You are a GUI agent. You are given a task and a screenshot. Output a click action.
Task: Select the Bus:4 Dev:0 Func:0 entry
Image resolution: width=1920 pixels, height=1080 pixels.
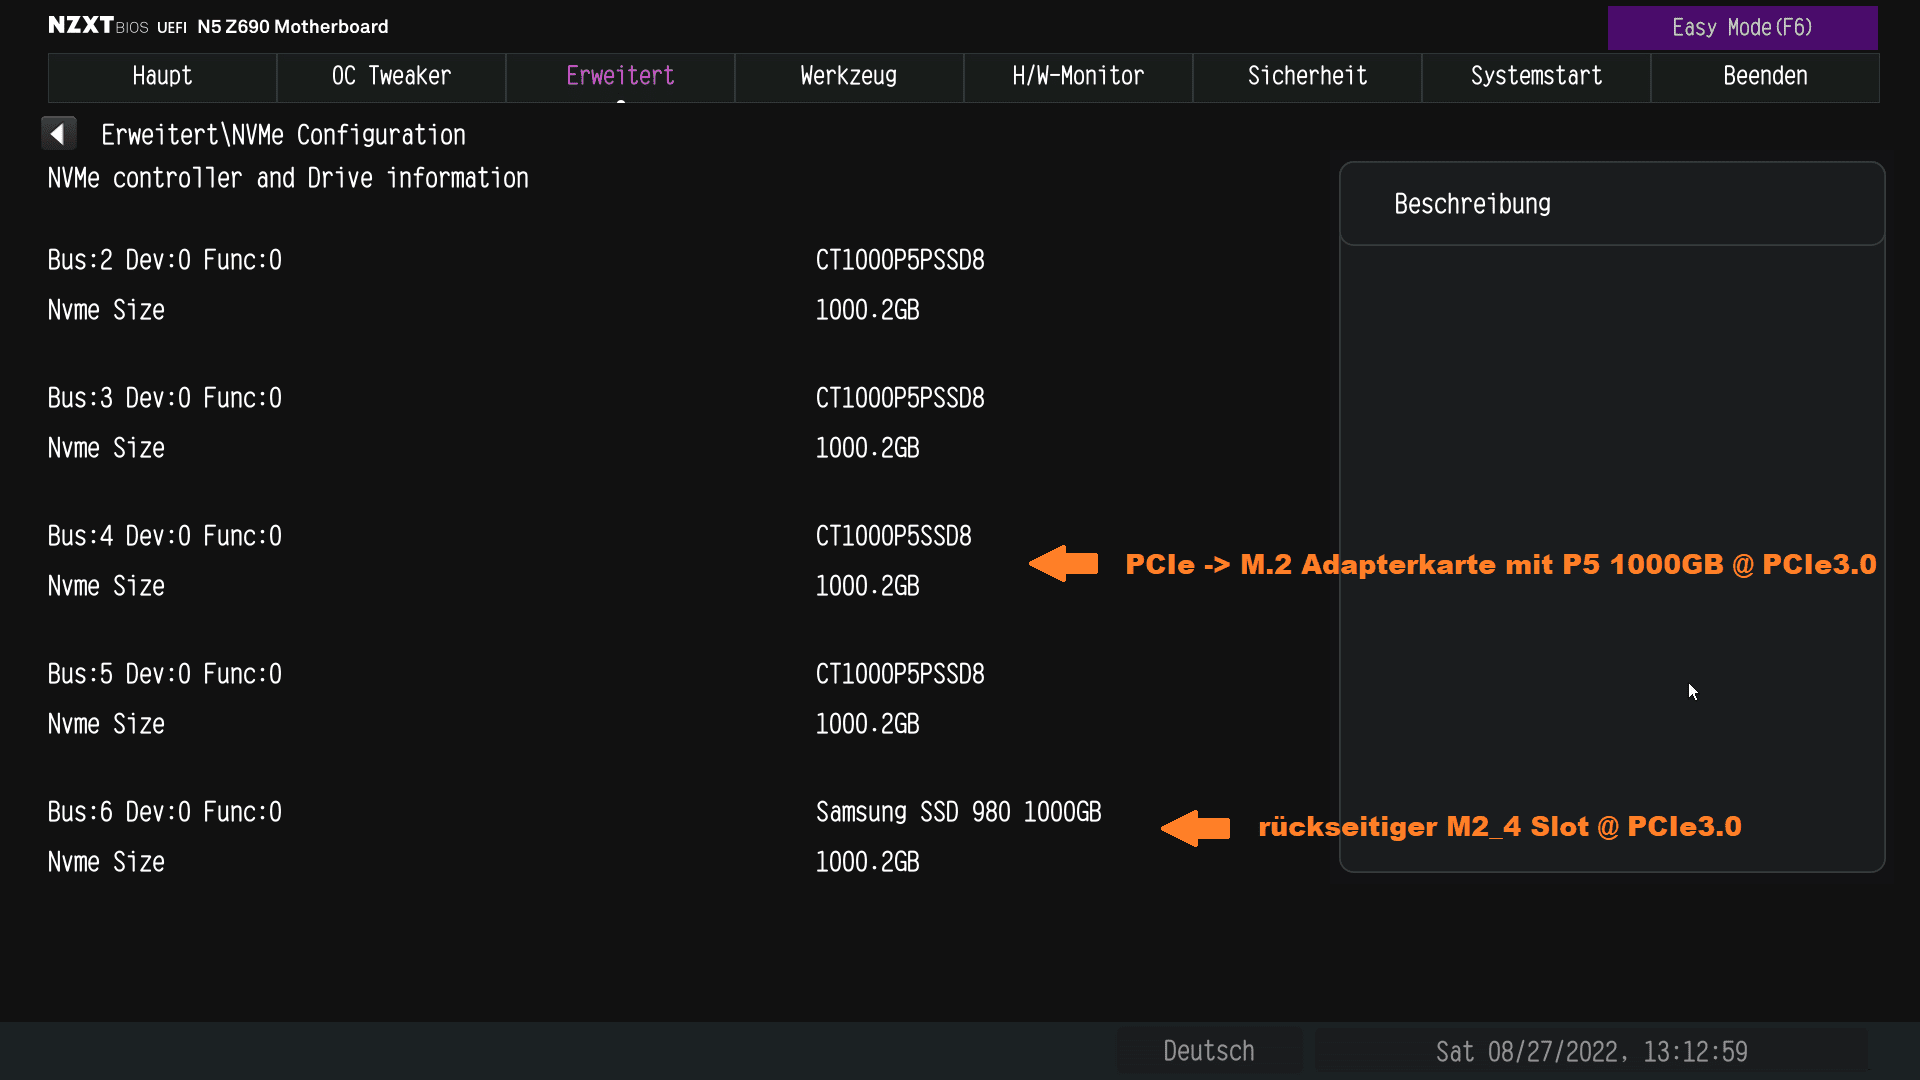(165, 536)
